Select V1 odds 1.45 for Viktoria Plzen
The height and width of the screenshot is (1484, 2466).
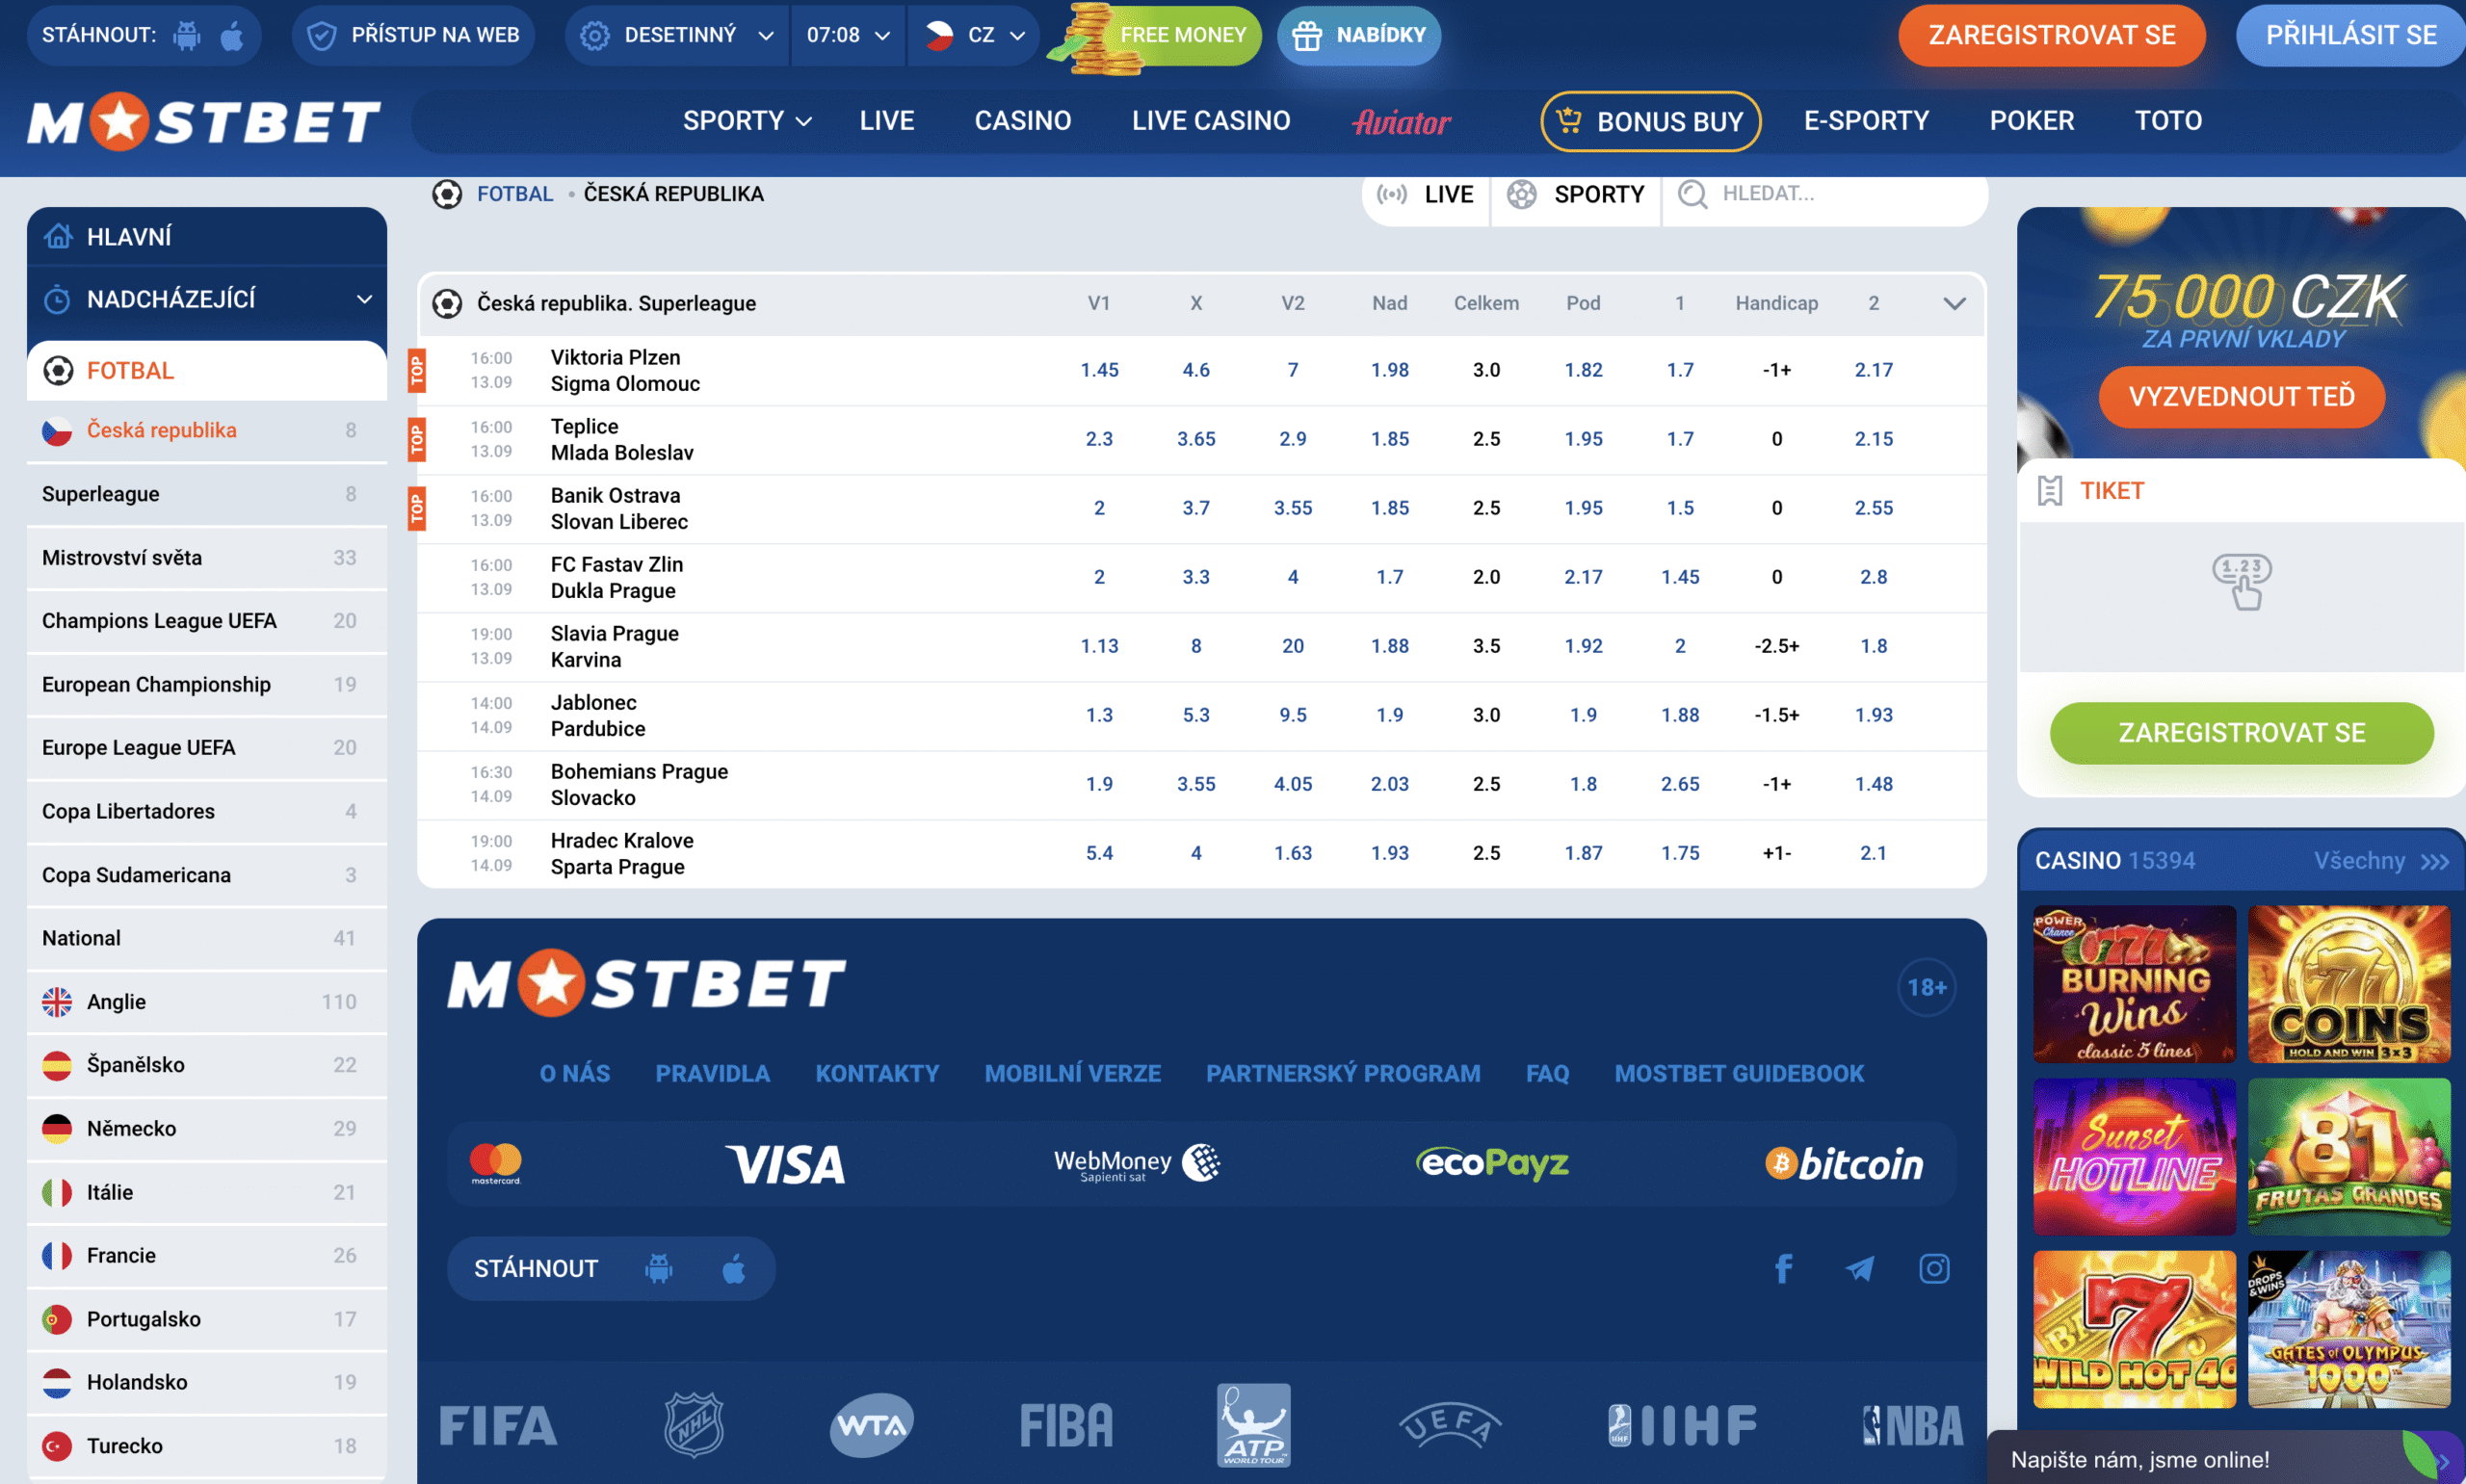(x=1099, y=370)
